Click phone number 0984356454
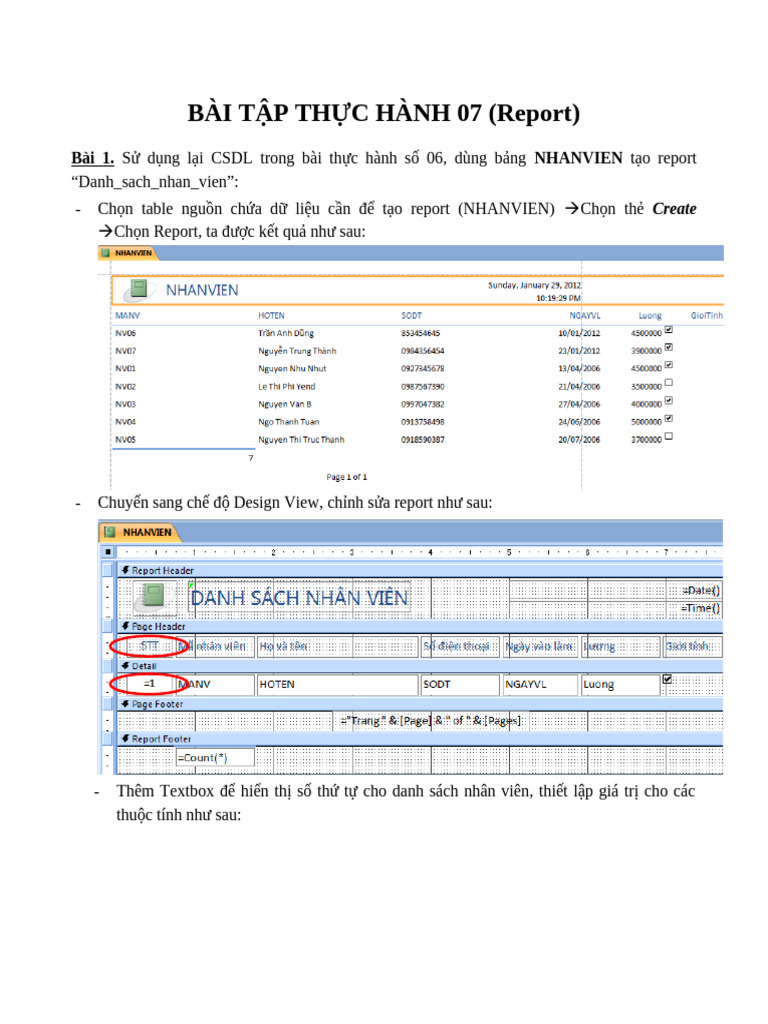 [423, 351]
